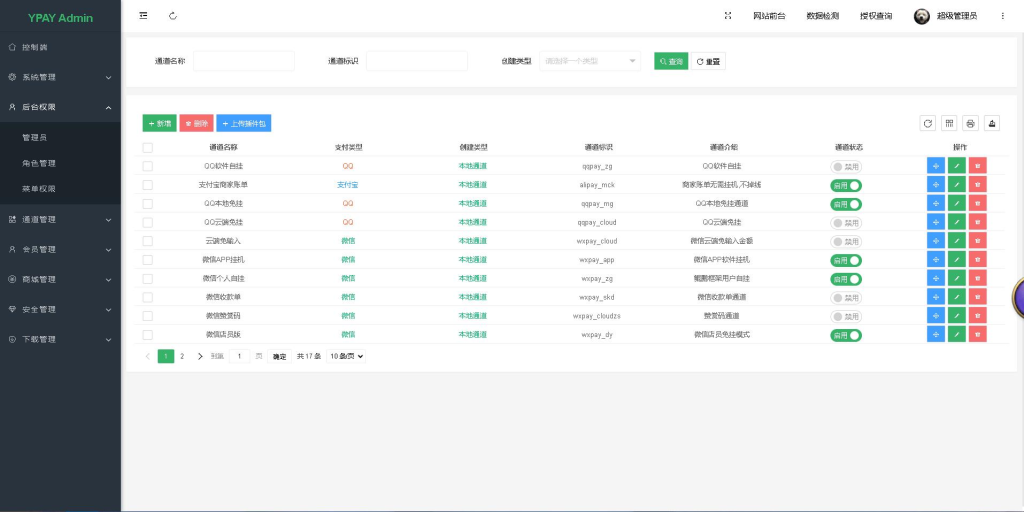Click the export icon above the table
The image size is (1024, 512).
992,123
